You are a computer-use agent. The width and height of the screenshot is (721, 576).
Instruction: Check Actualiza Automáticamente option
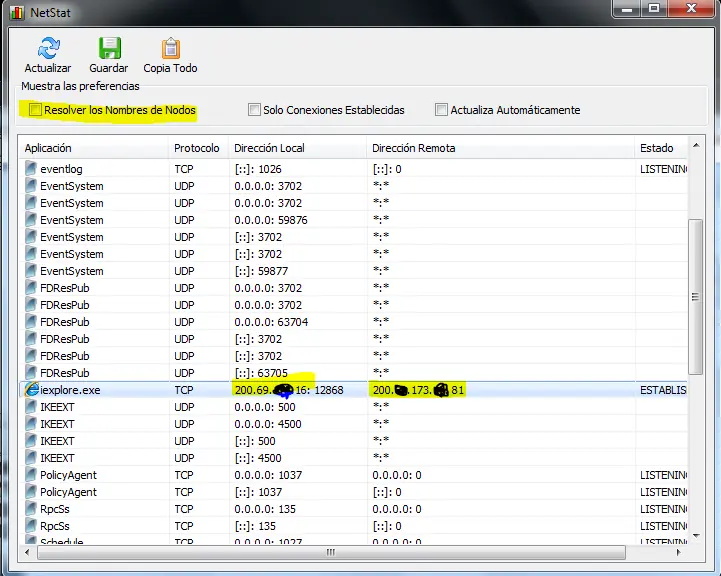[x=441, y=109]
